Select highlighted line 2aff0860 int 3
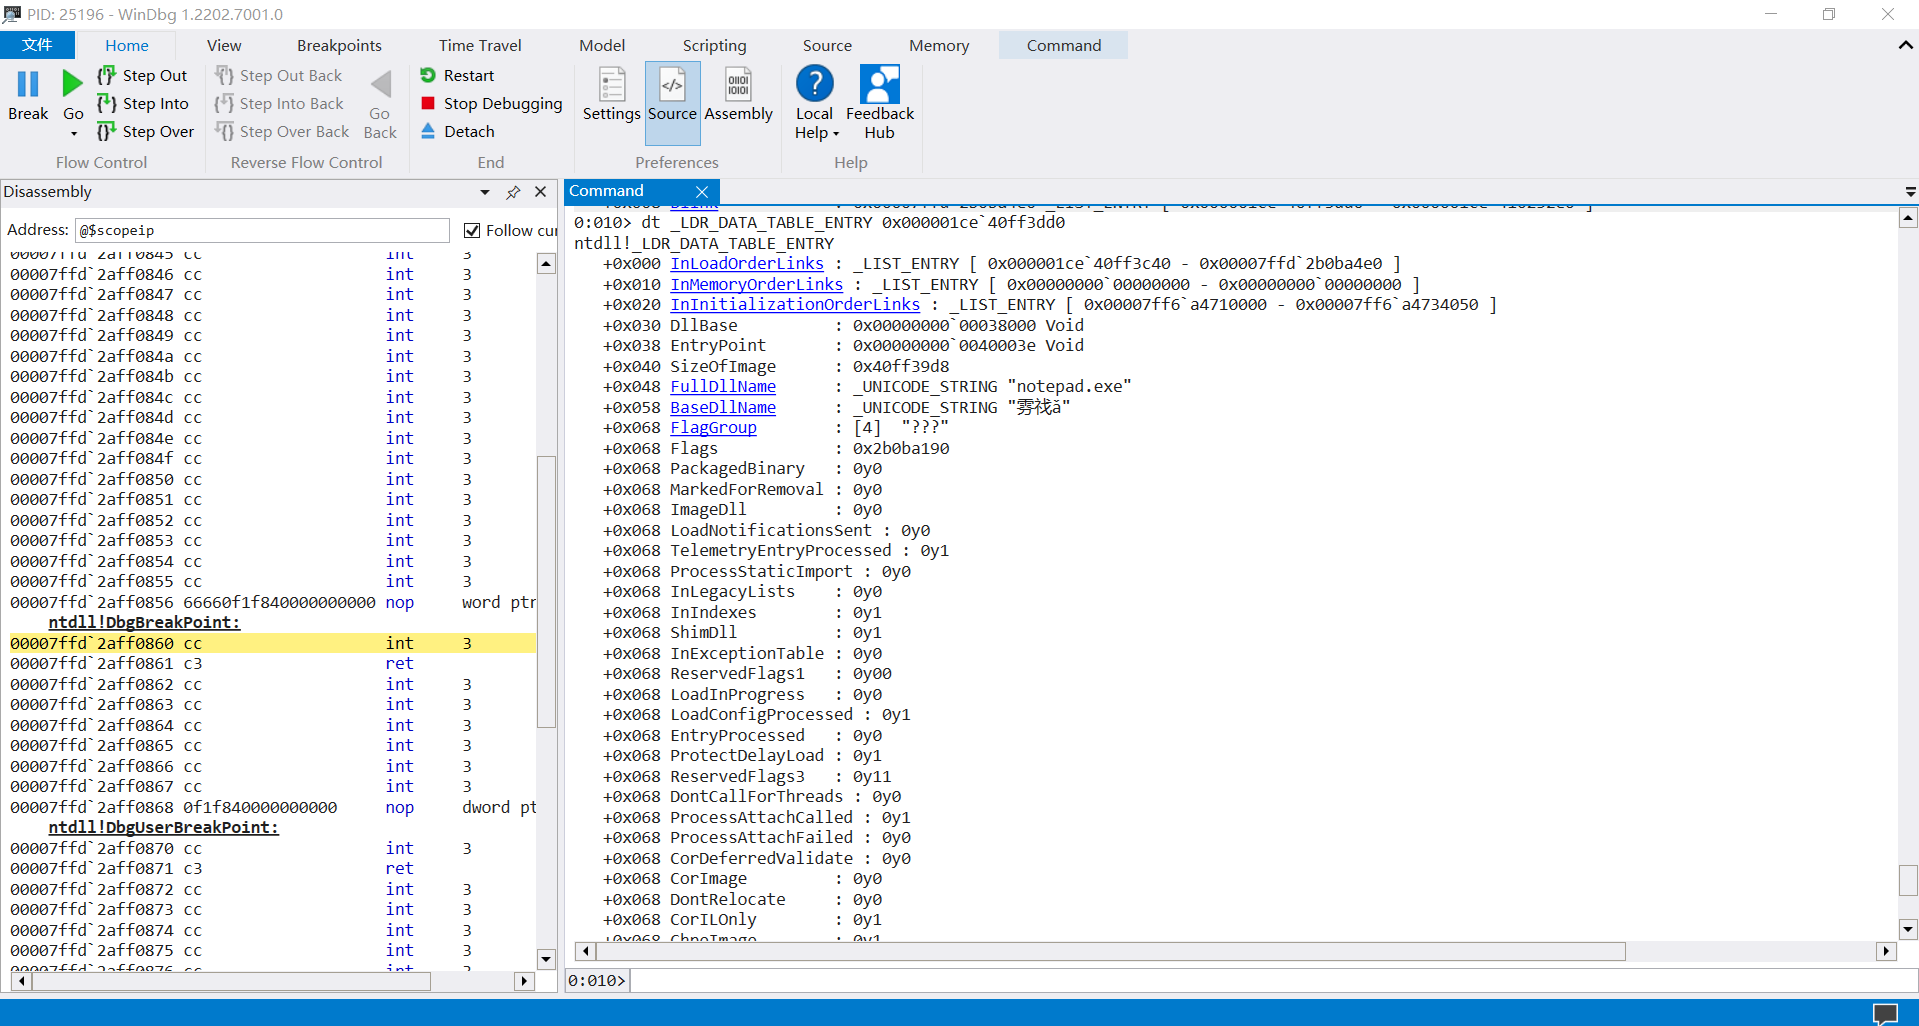 coord(272,643)
